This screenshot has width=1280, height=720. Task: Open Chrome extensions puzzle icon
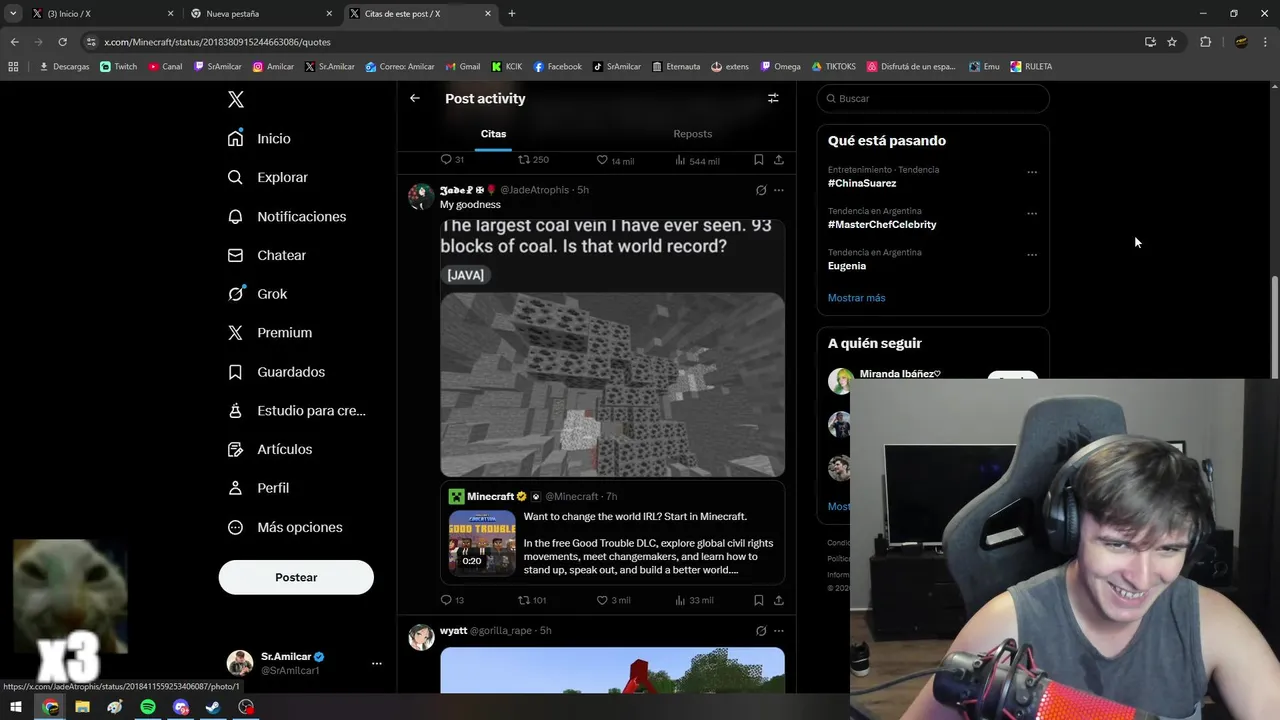1205,42
